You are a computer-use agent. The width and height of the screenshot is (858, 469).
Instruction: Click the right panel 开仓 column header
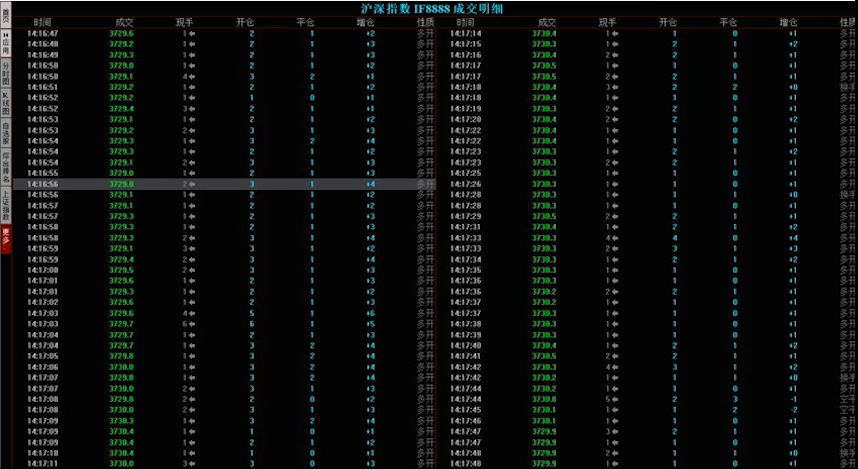[x=668, y=21]
